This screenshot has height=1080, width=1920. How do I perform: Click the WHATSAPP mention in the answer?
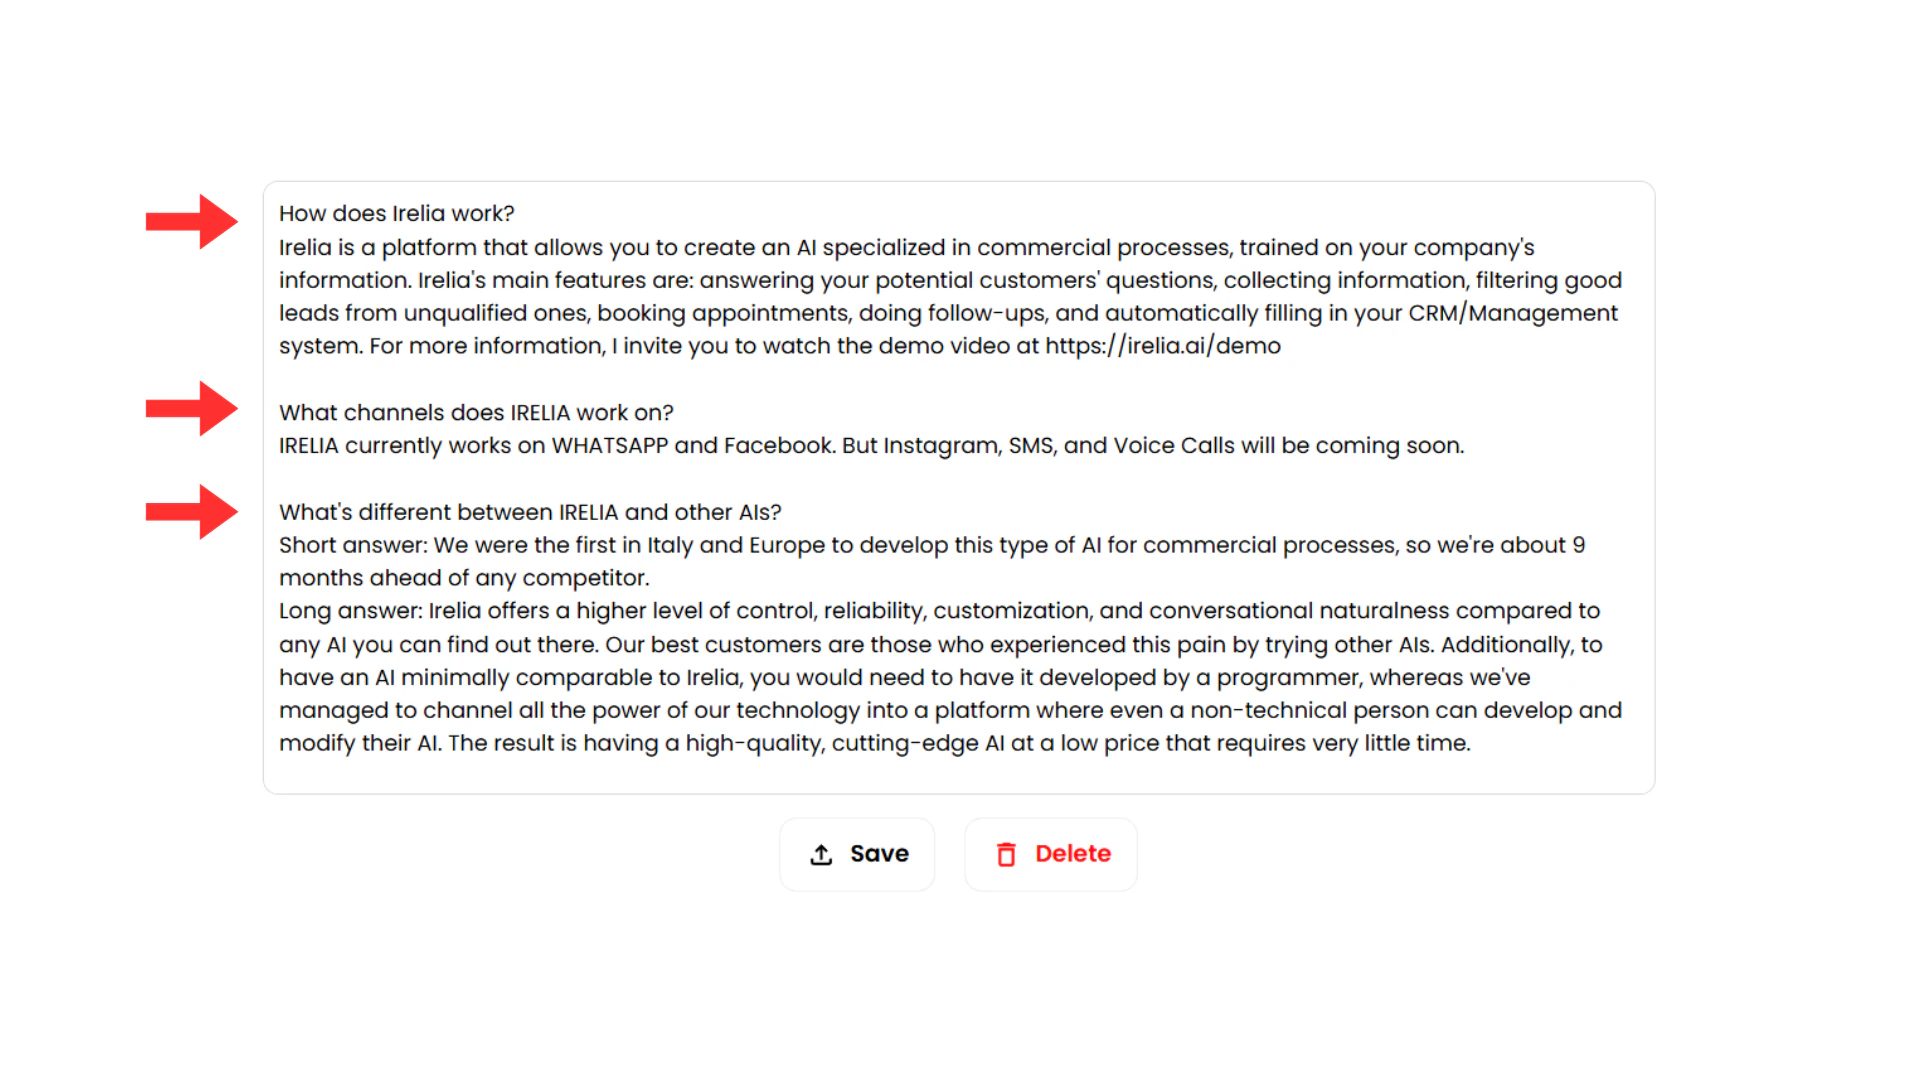(x=610, y=445)
